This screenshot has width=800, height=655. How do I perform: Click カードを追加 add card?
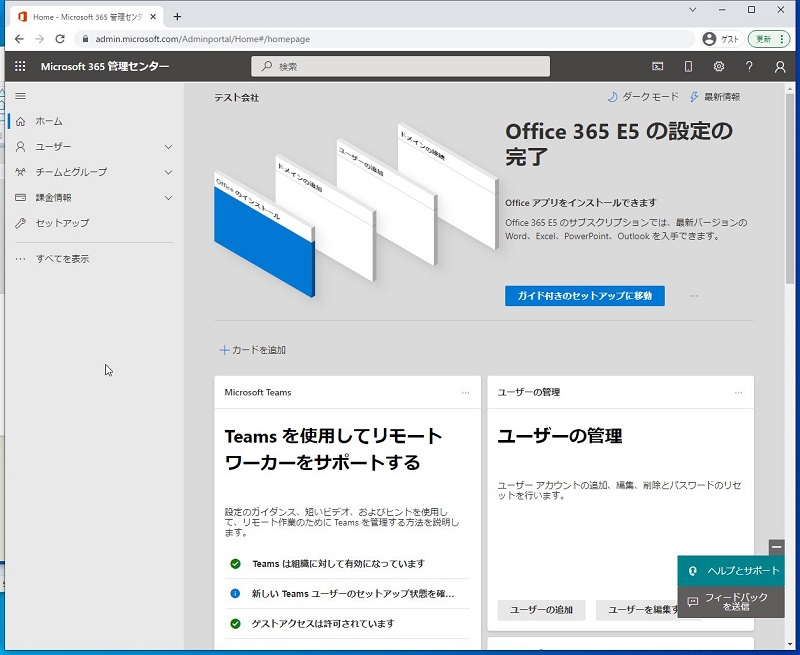(253, 350)
